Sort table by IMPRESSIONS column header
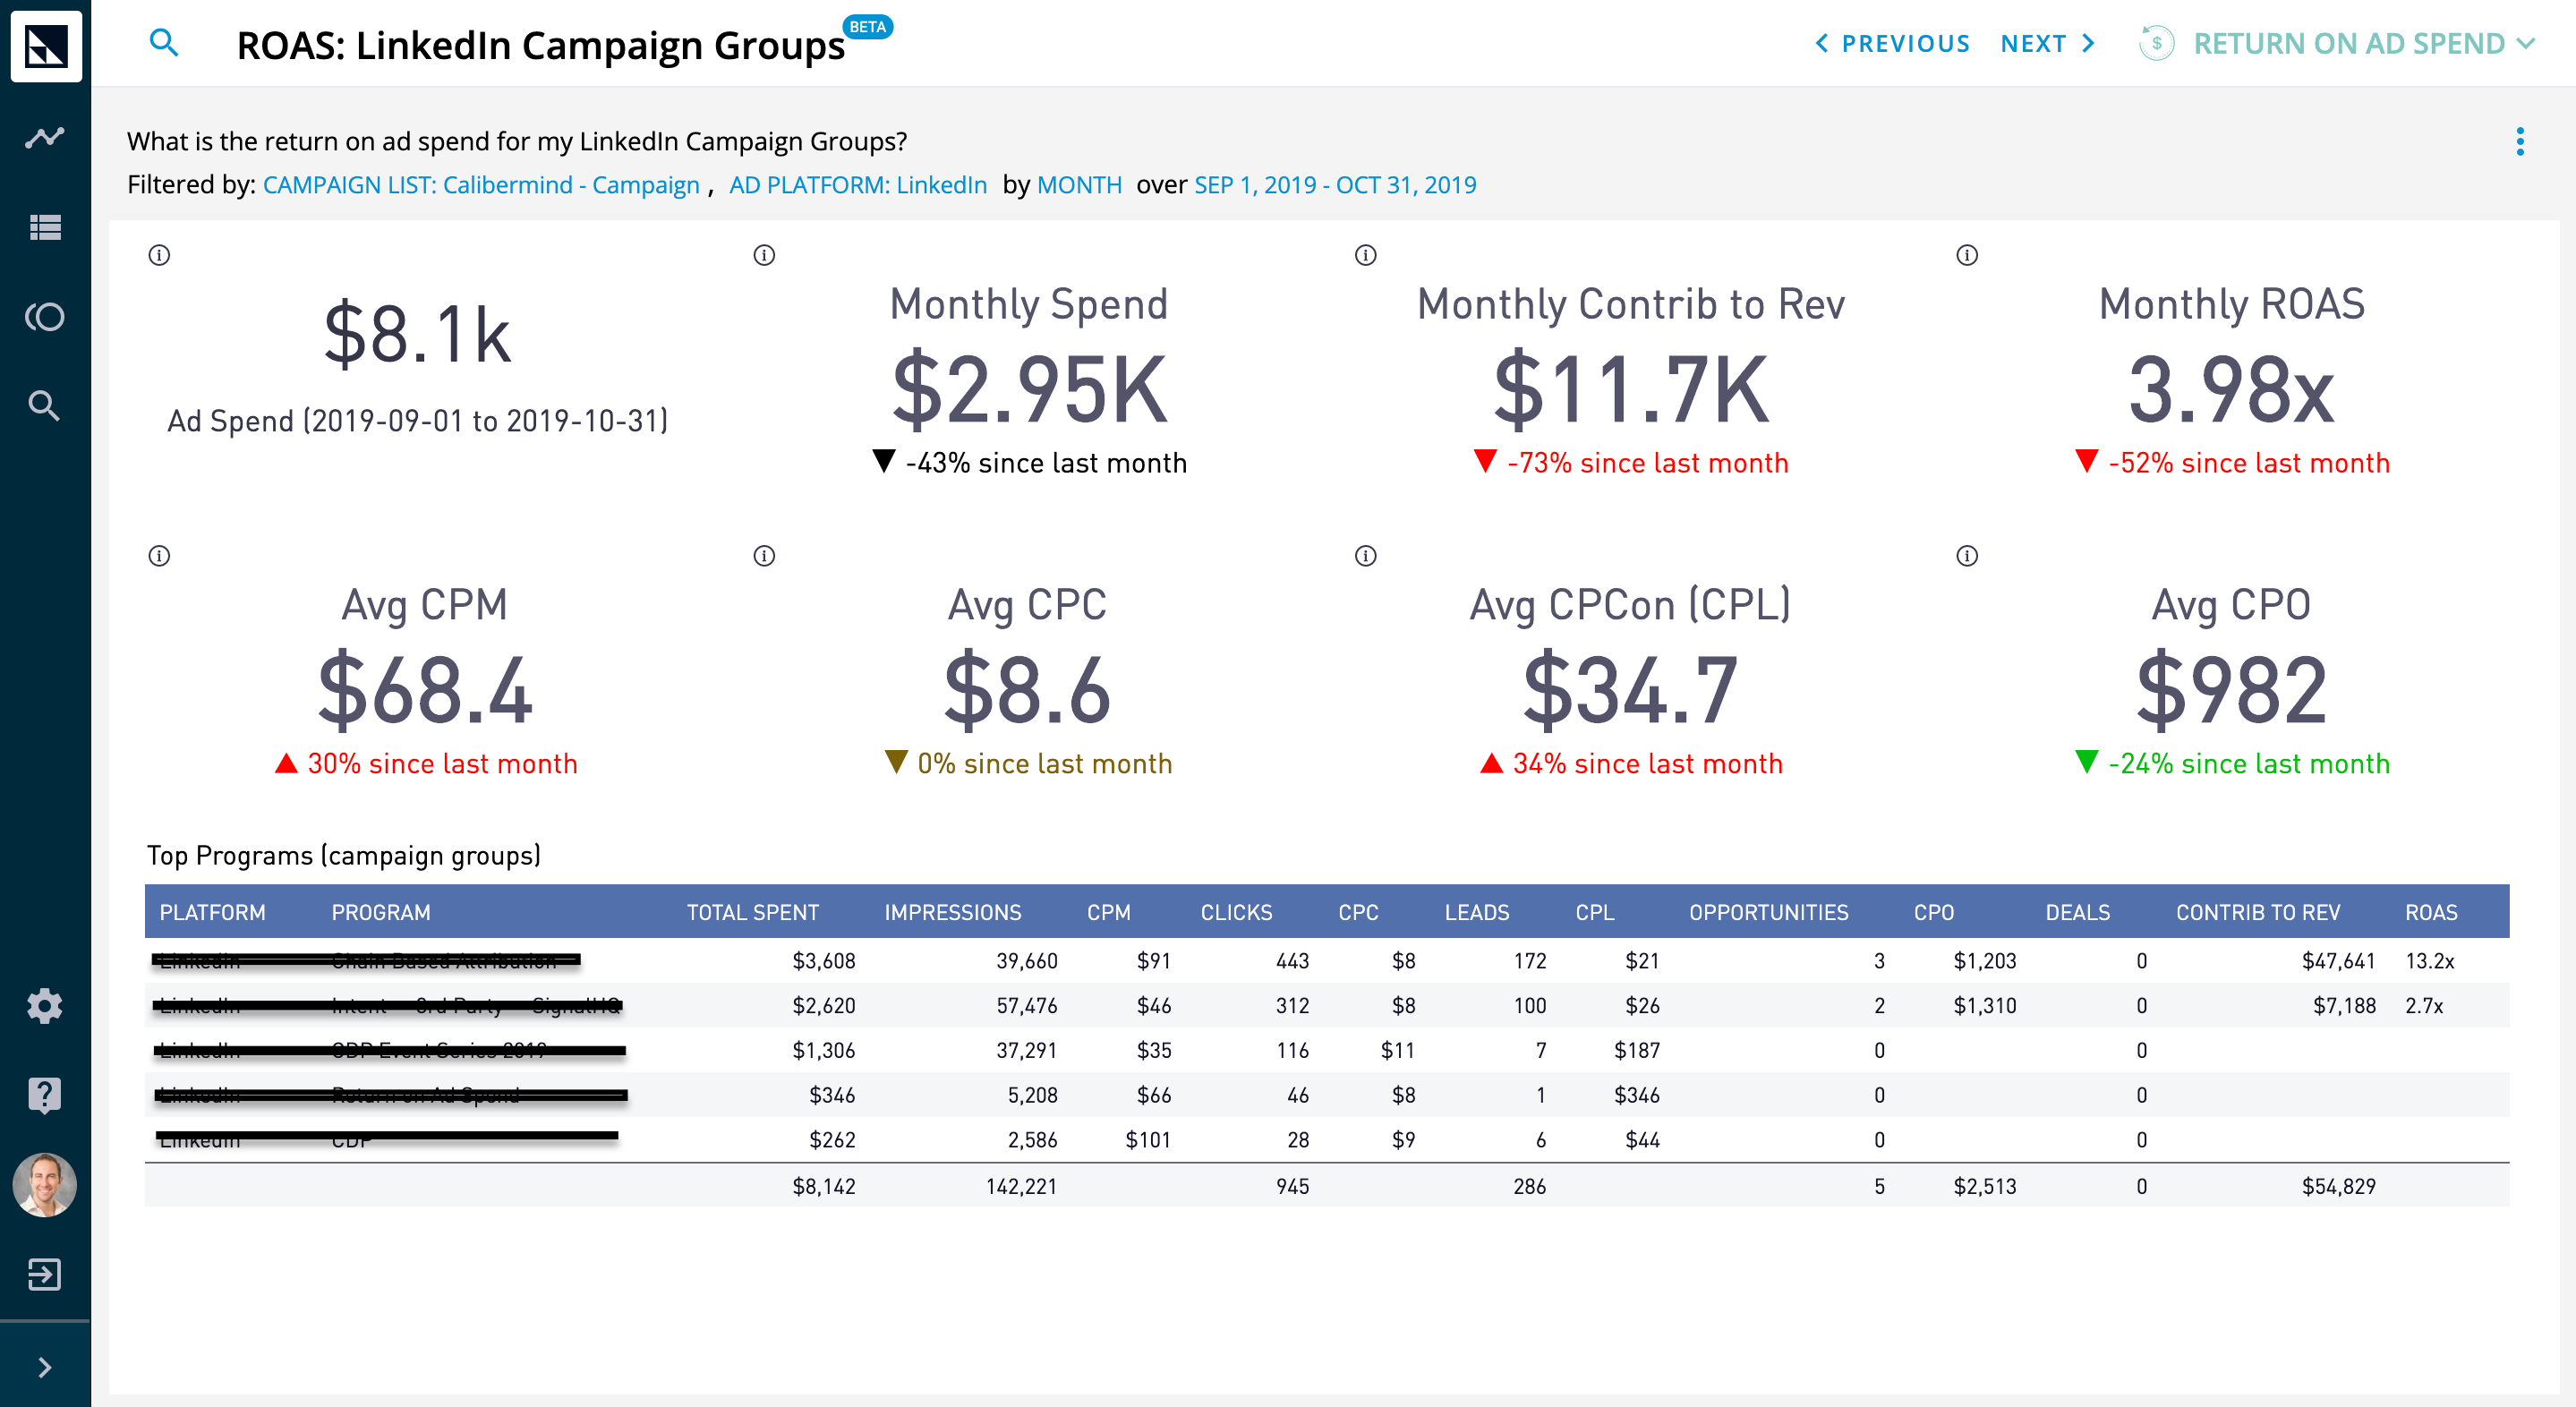 [x=952, y=912]
